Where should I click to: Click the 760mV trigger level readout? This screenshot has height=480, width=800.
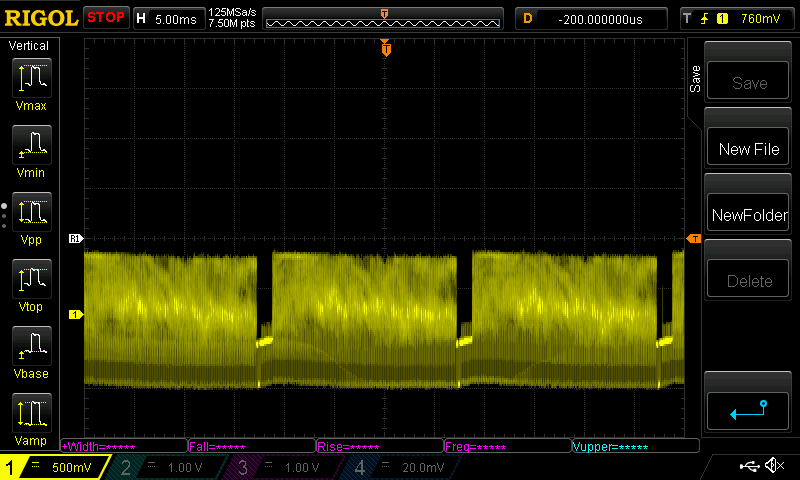[760, 19]
